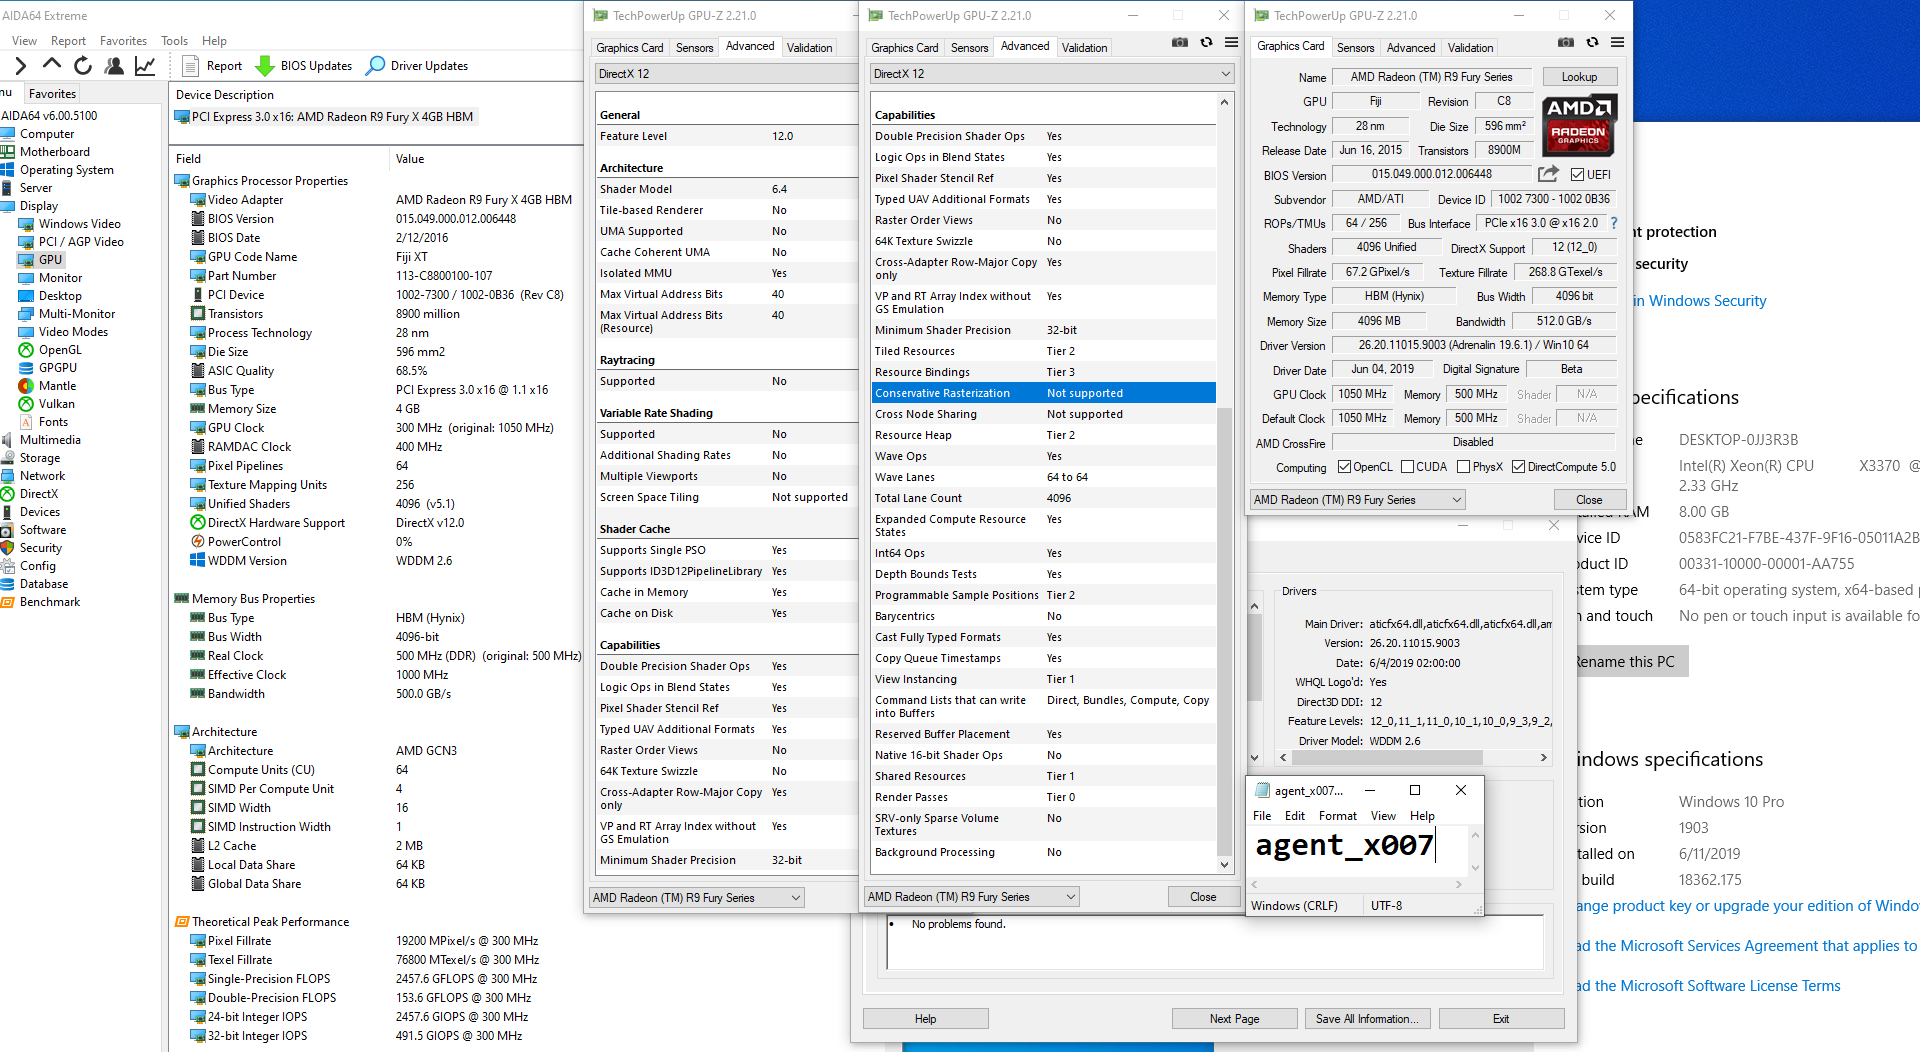Click the line chart icon in AIDA64 toolbar

pos(145,66)
